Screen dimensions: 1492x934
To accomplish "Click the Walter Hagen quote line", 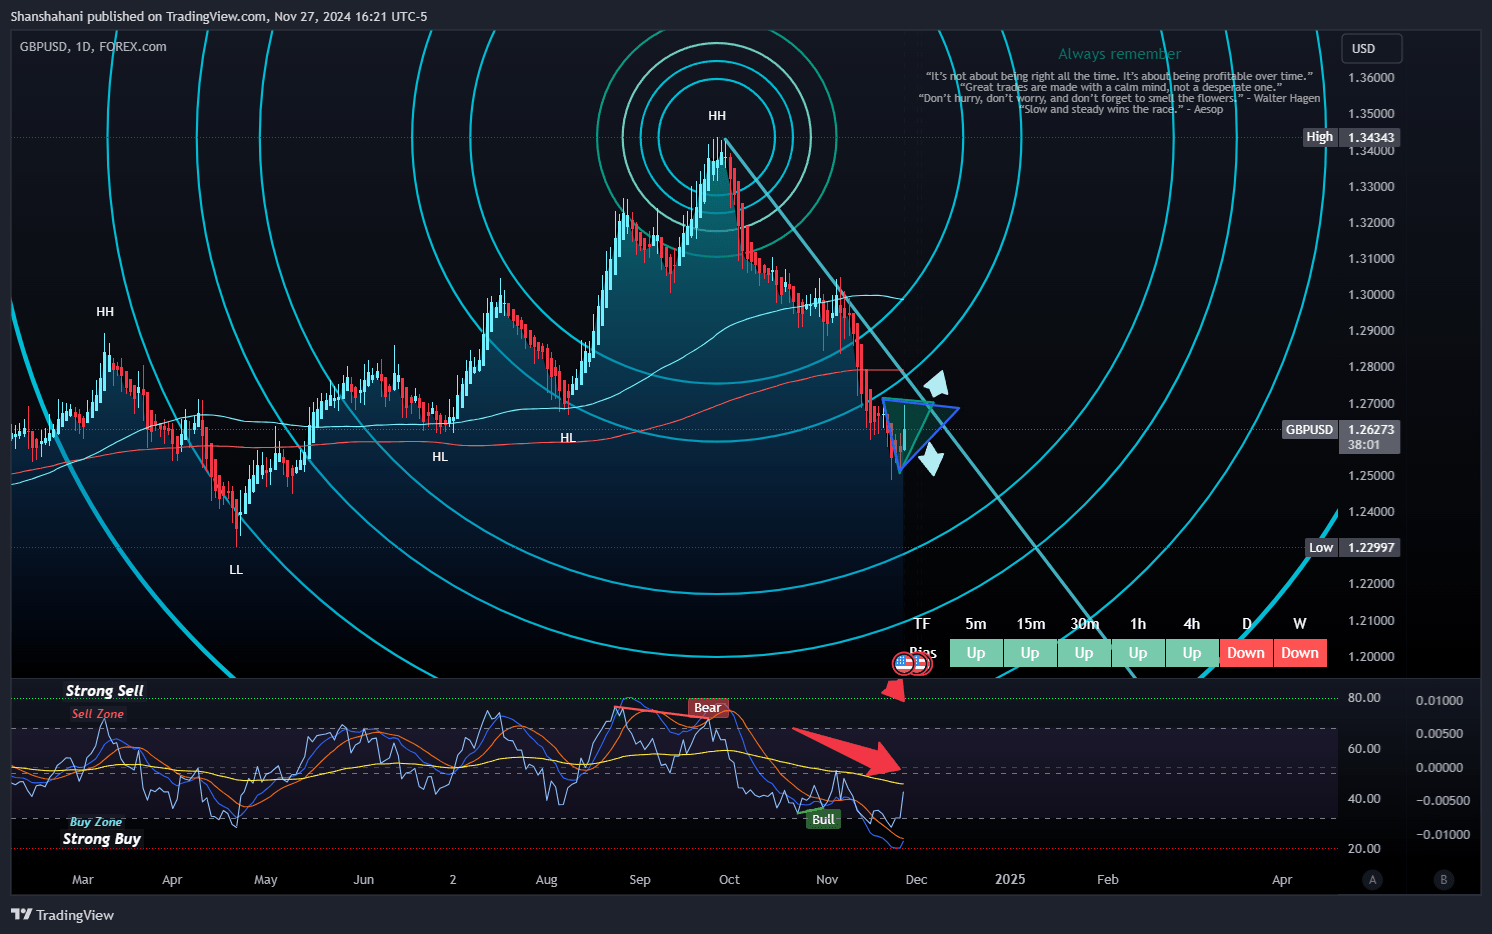I will coord(1120,98).
